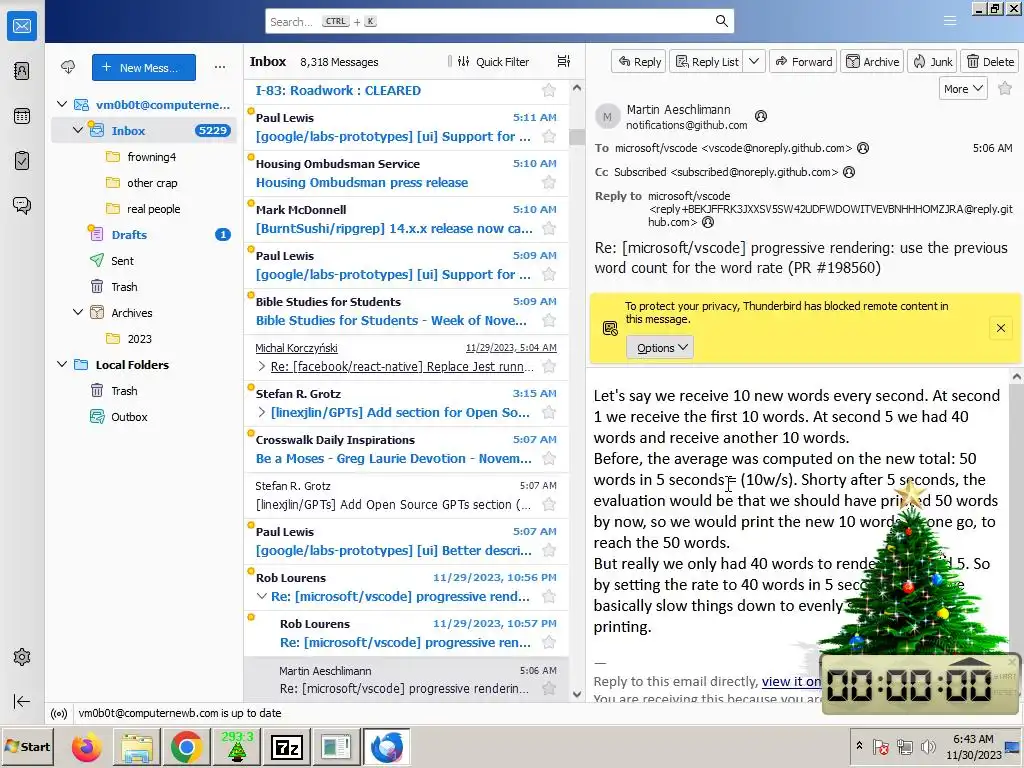Star the I-83 Roadwork CLEARED message

549,91
